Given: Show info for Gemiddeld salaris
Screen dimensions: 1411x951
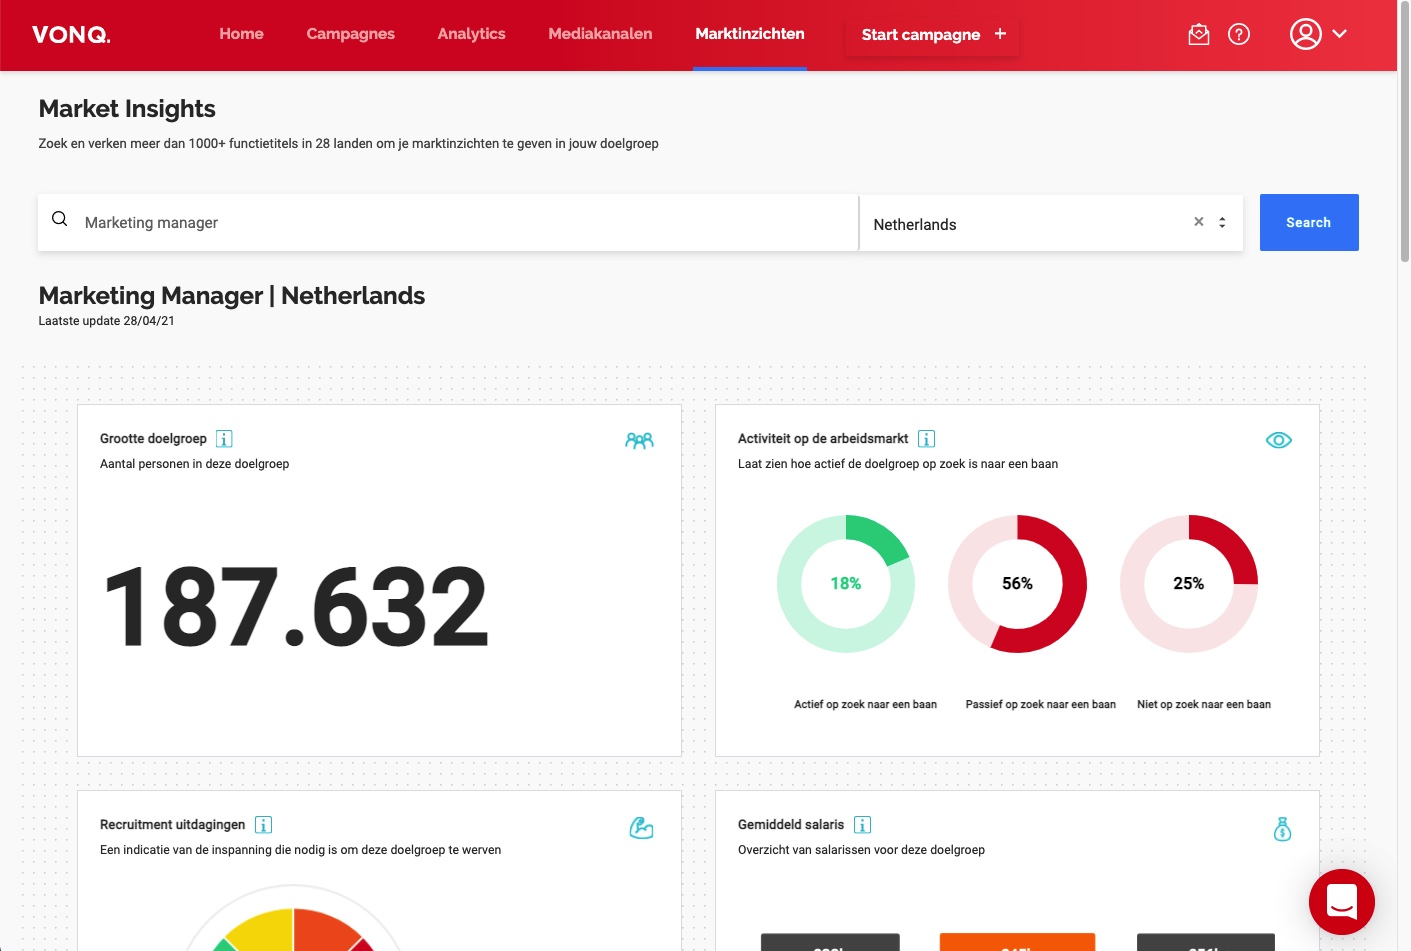Looking at the screenshot, I should [x=862, y=825].
